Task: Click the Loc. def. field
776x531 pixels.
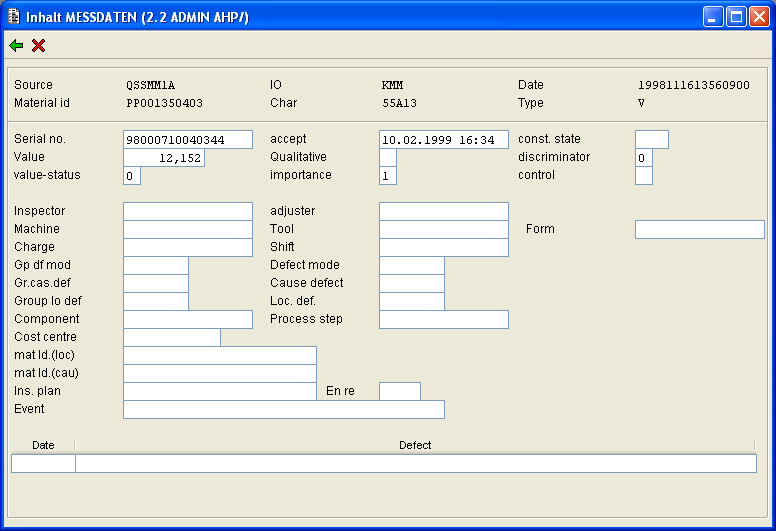Action: tap(412, 301)
